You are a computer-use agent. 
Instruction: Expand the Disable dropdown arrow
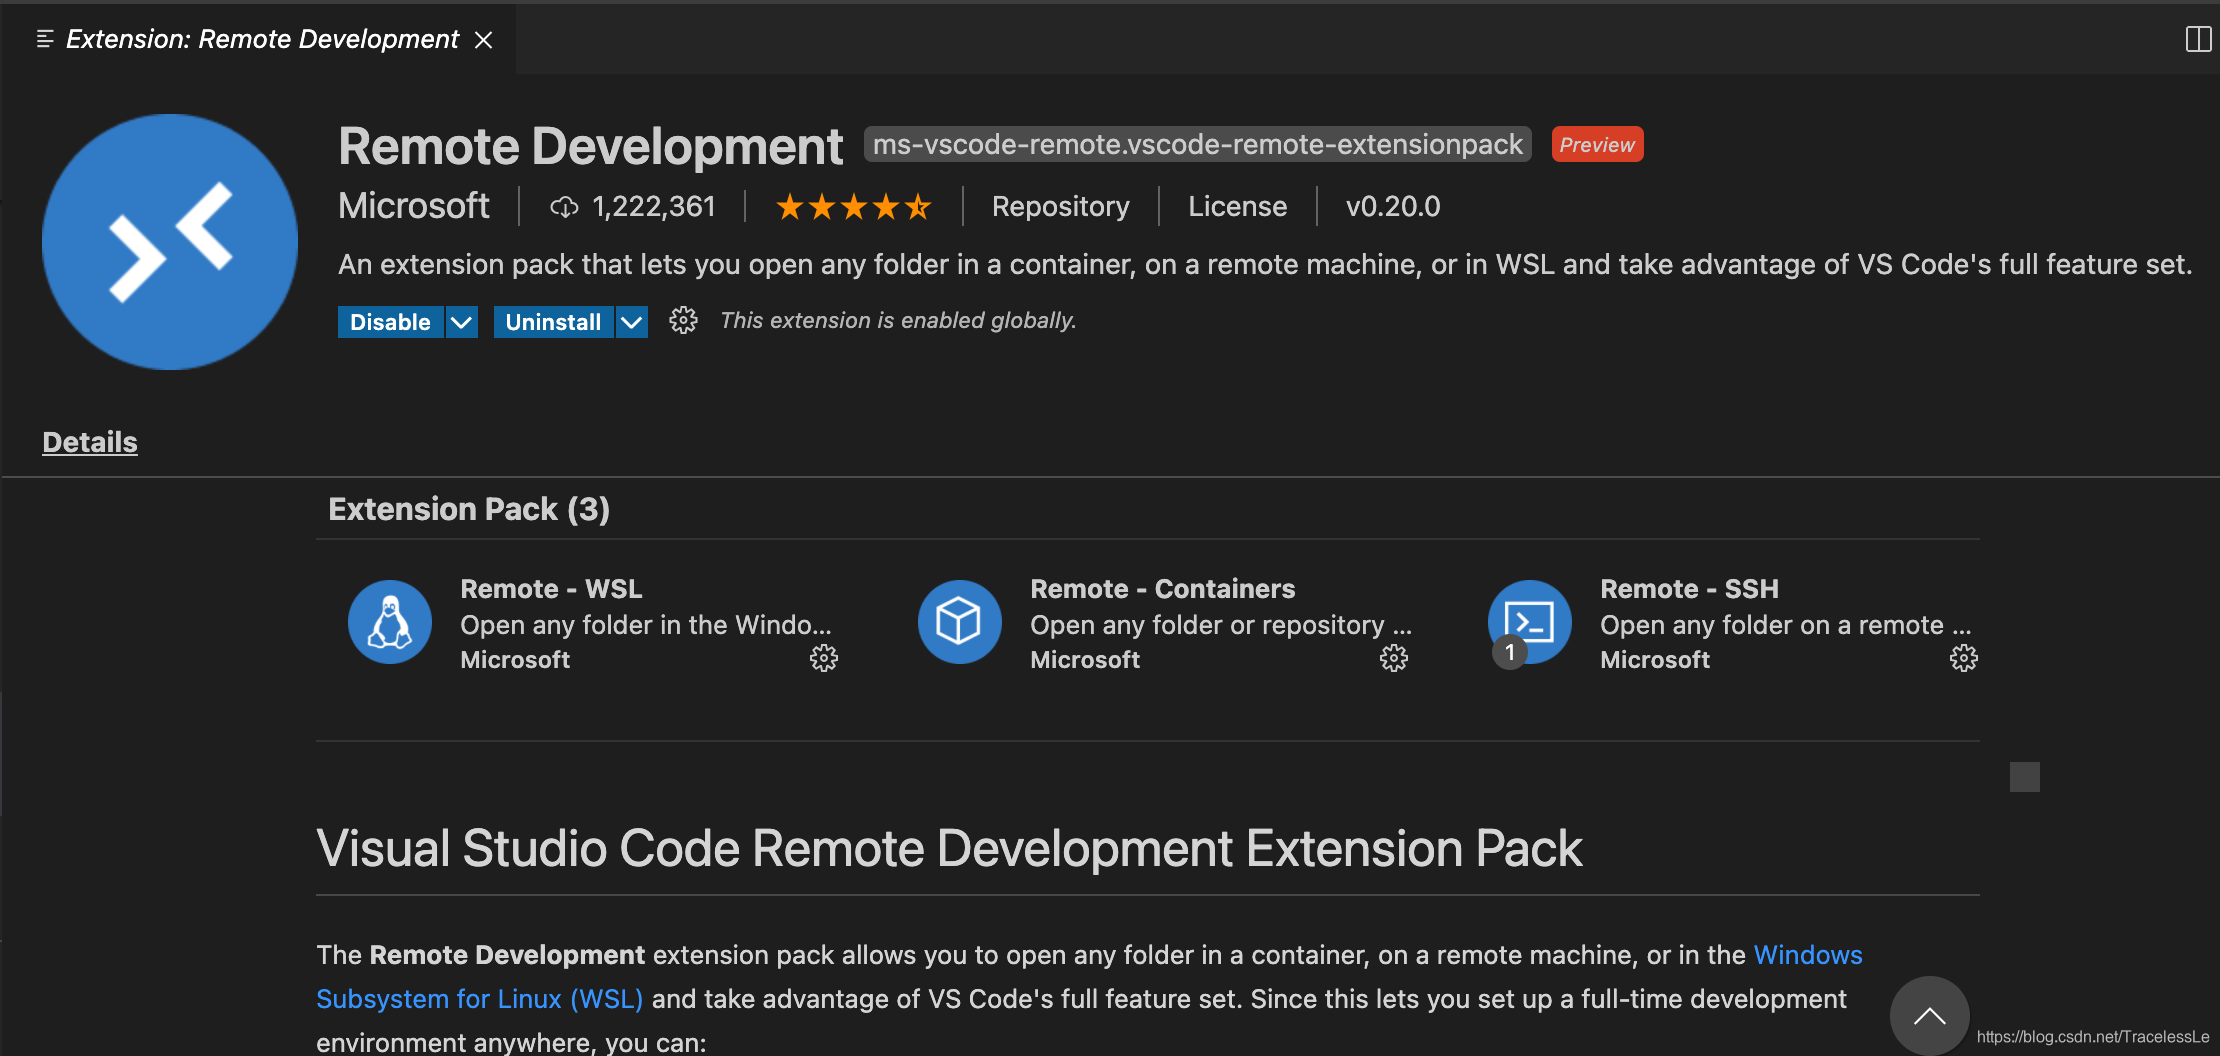coord(461,322)
